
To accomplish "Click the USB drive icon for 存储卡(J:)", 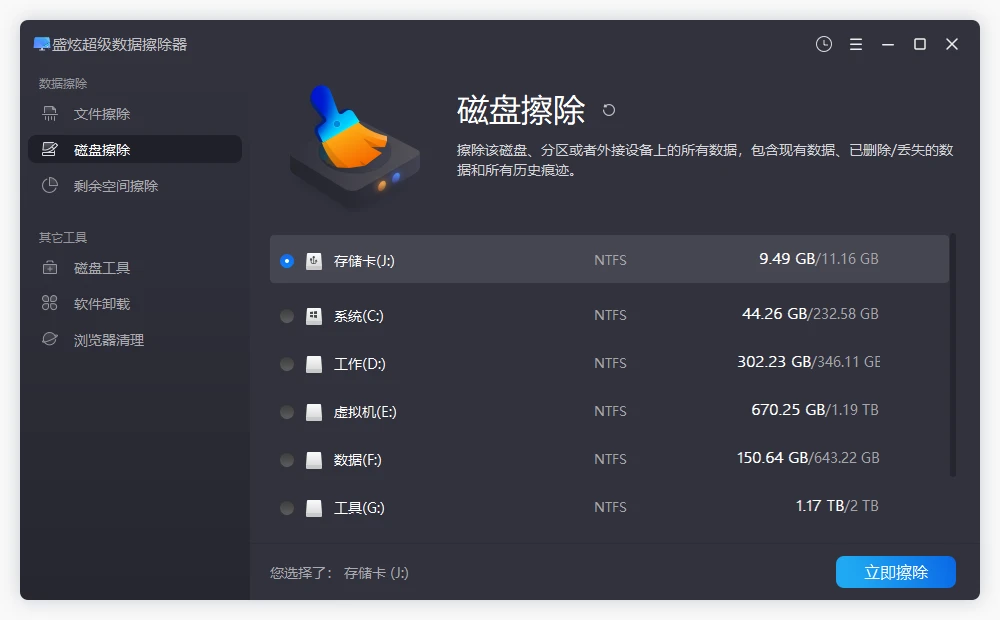I will [x=314, y=260].
